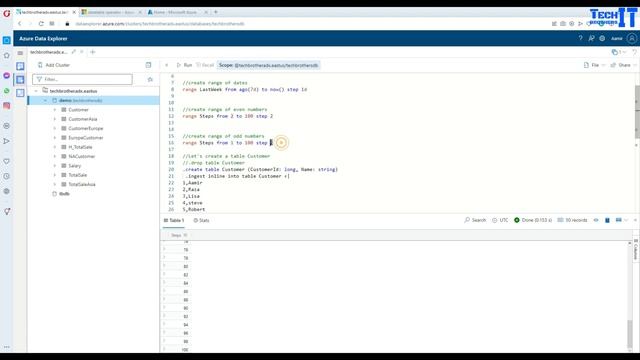Image resolution: width=640 pixels, height=360 pixels.
Task: Select the Query pane icon in left rail
Action: coord(20,80)
